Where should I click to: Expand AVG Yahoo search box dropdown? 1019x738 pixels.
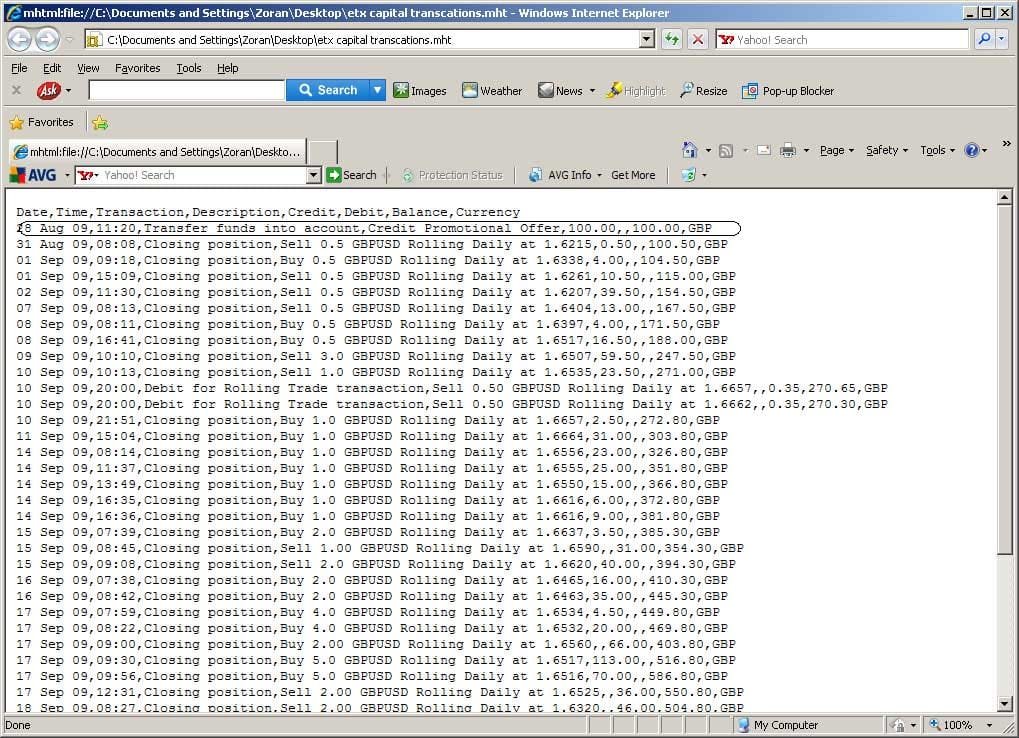pyautogui.click(x=314, y=175)
